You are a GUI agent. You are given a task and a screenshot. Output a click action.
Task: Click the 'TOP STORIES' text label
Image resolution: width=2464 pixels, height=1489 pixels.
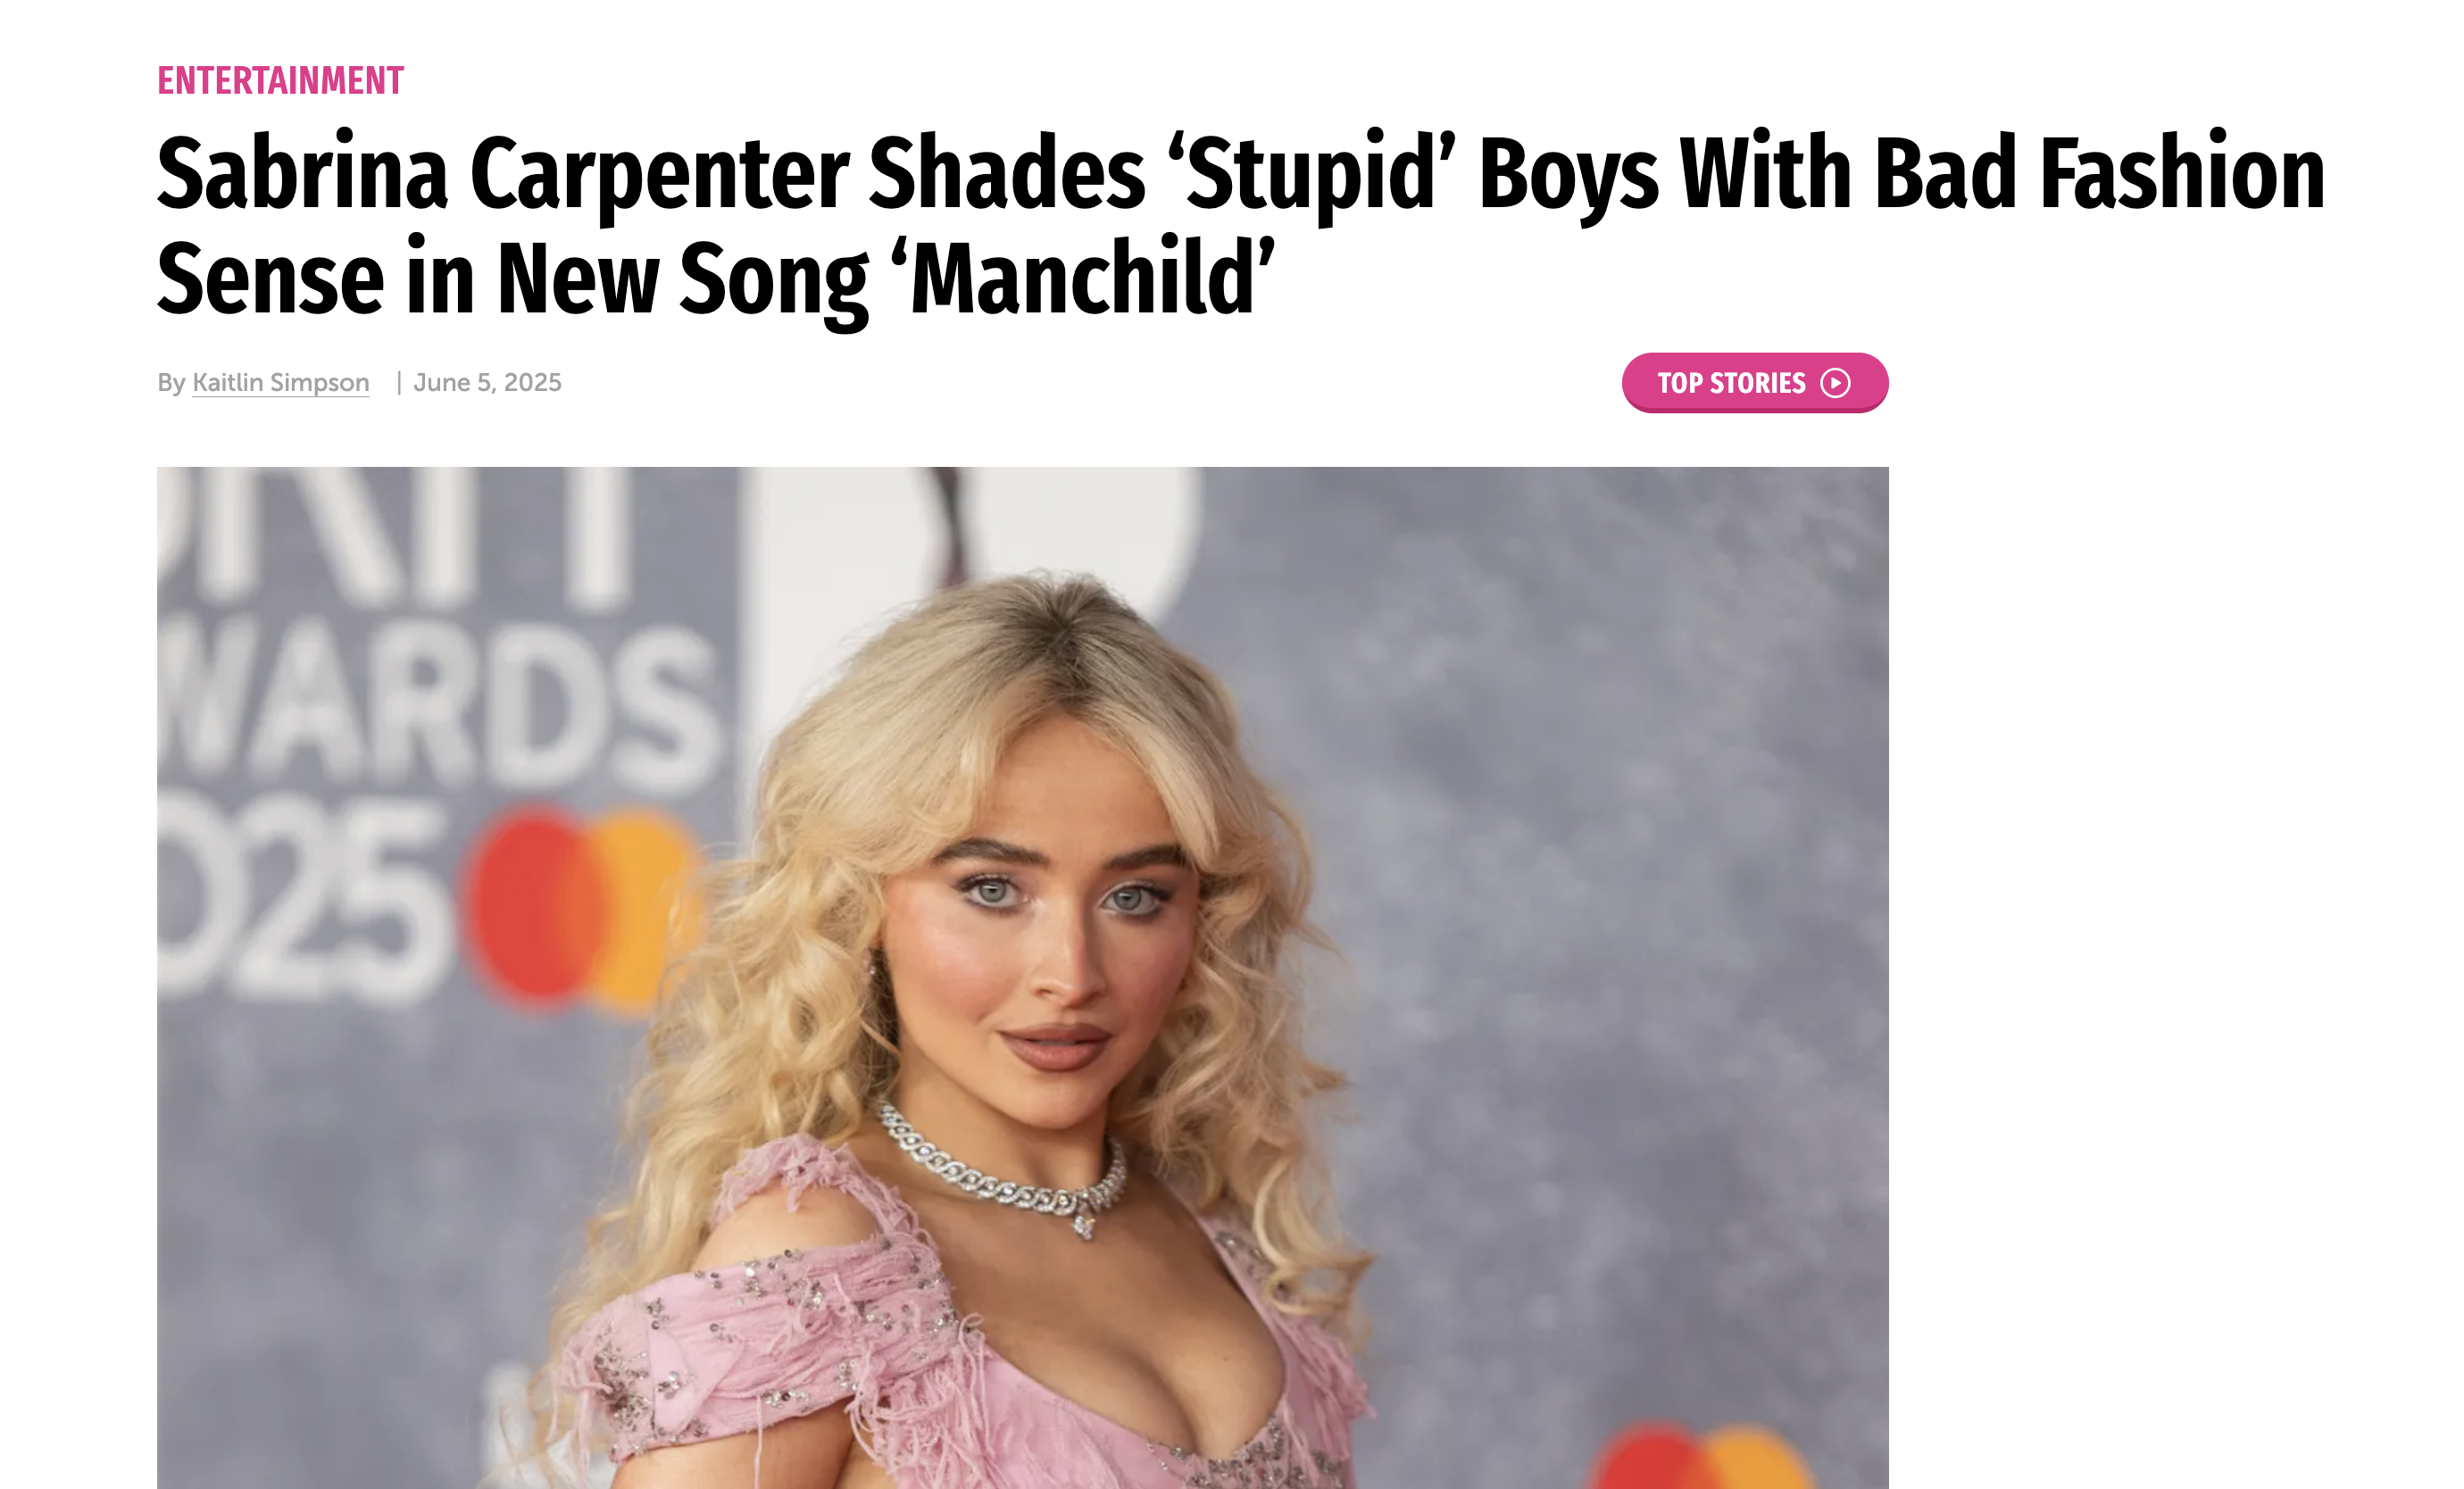pyautogui.click(x=1731, y=383)
